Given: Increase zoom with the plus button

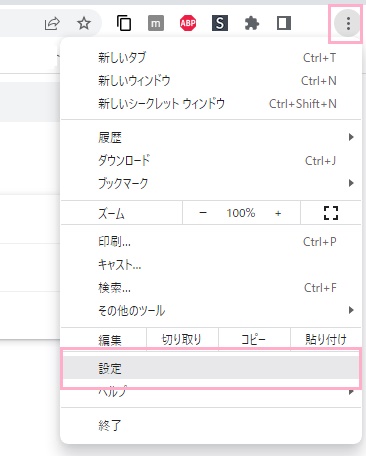Looking at the screenshot, I should tap(278, 213).
